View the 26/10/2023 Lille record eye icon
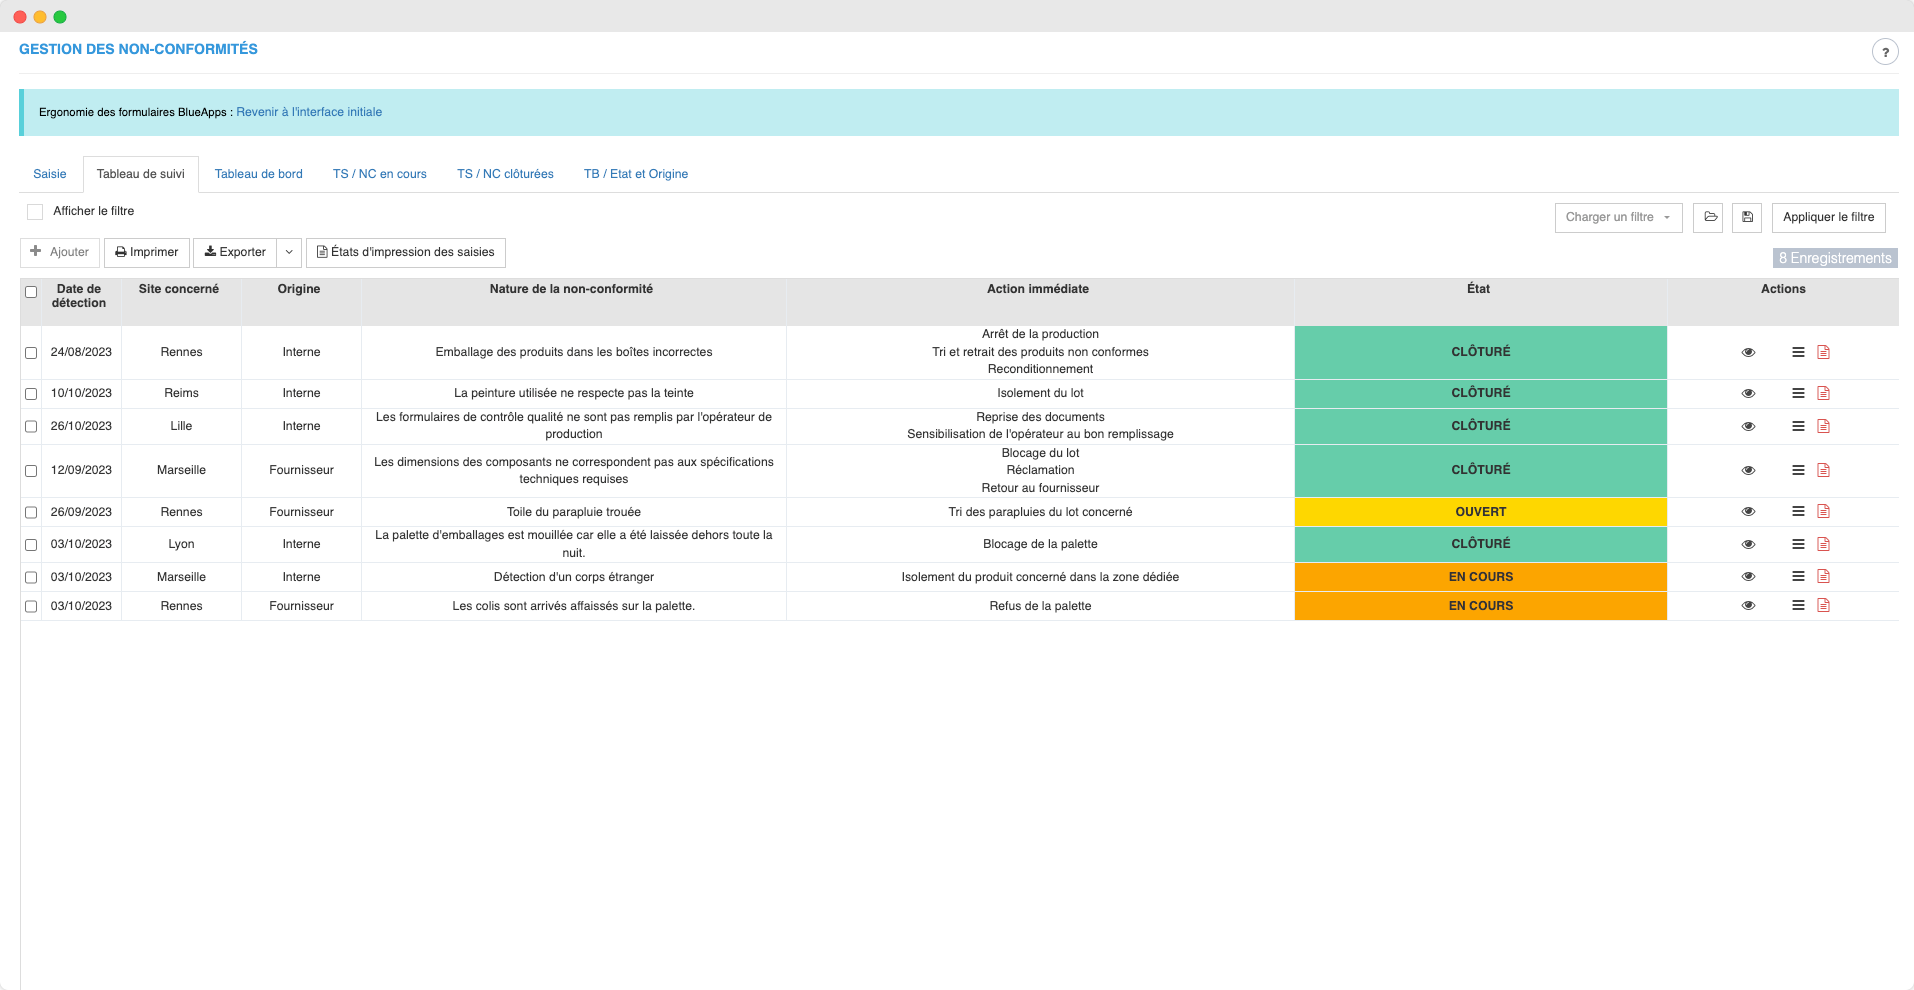 click(x=1748, y=426)
